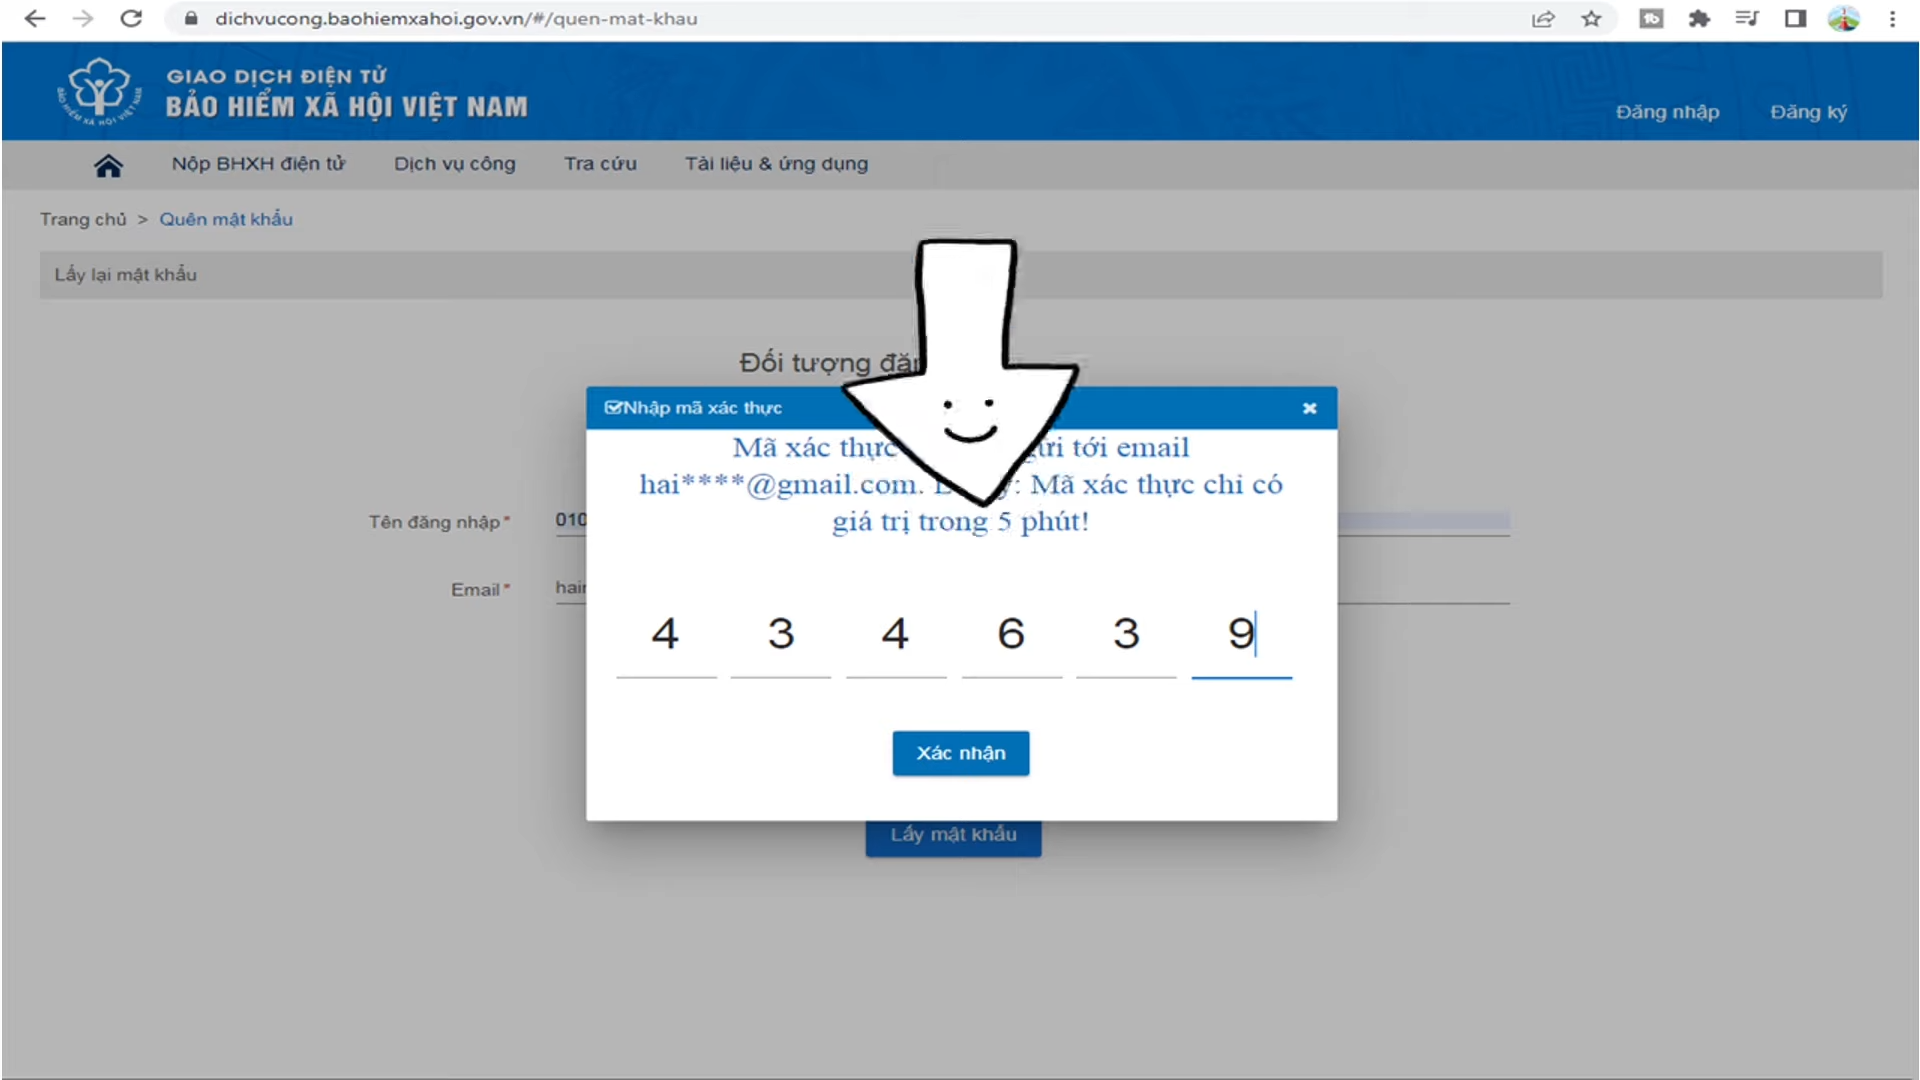Image resolution: width=1920 pixels, height=1080 pixels.
Task: Expand Tài liệu & ứng dụng menu
Action: coord(776,164)
